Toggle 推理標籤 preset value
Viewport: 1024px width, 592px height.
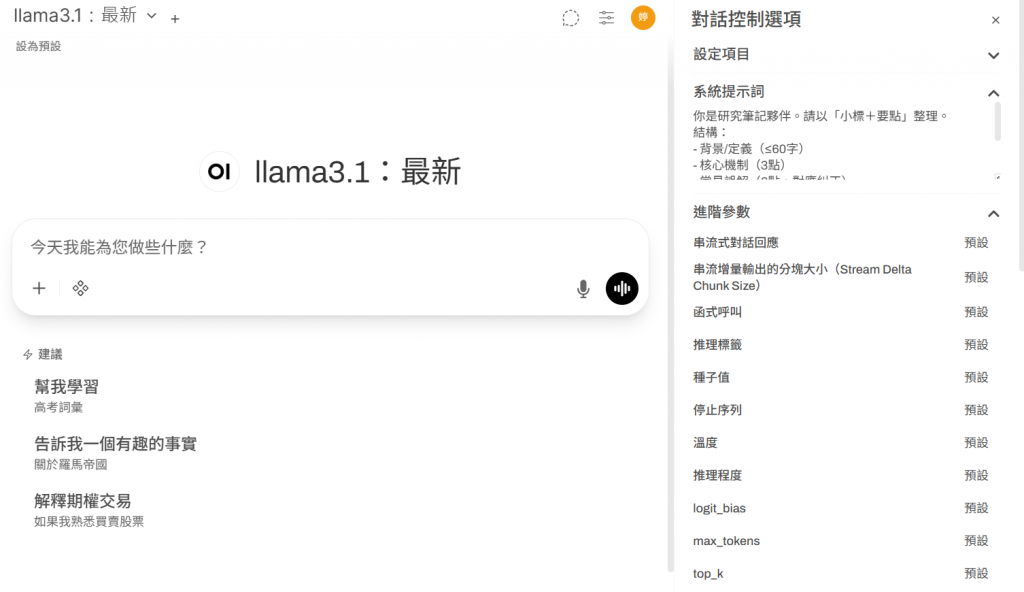pos(976,344)
